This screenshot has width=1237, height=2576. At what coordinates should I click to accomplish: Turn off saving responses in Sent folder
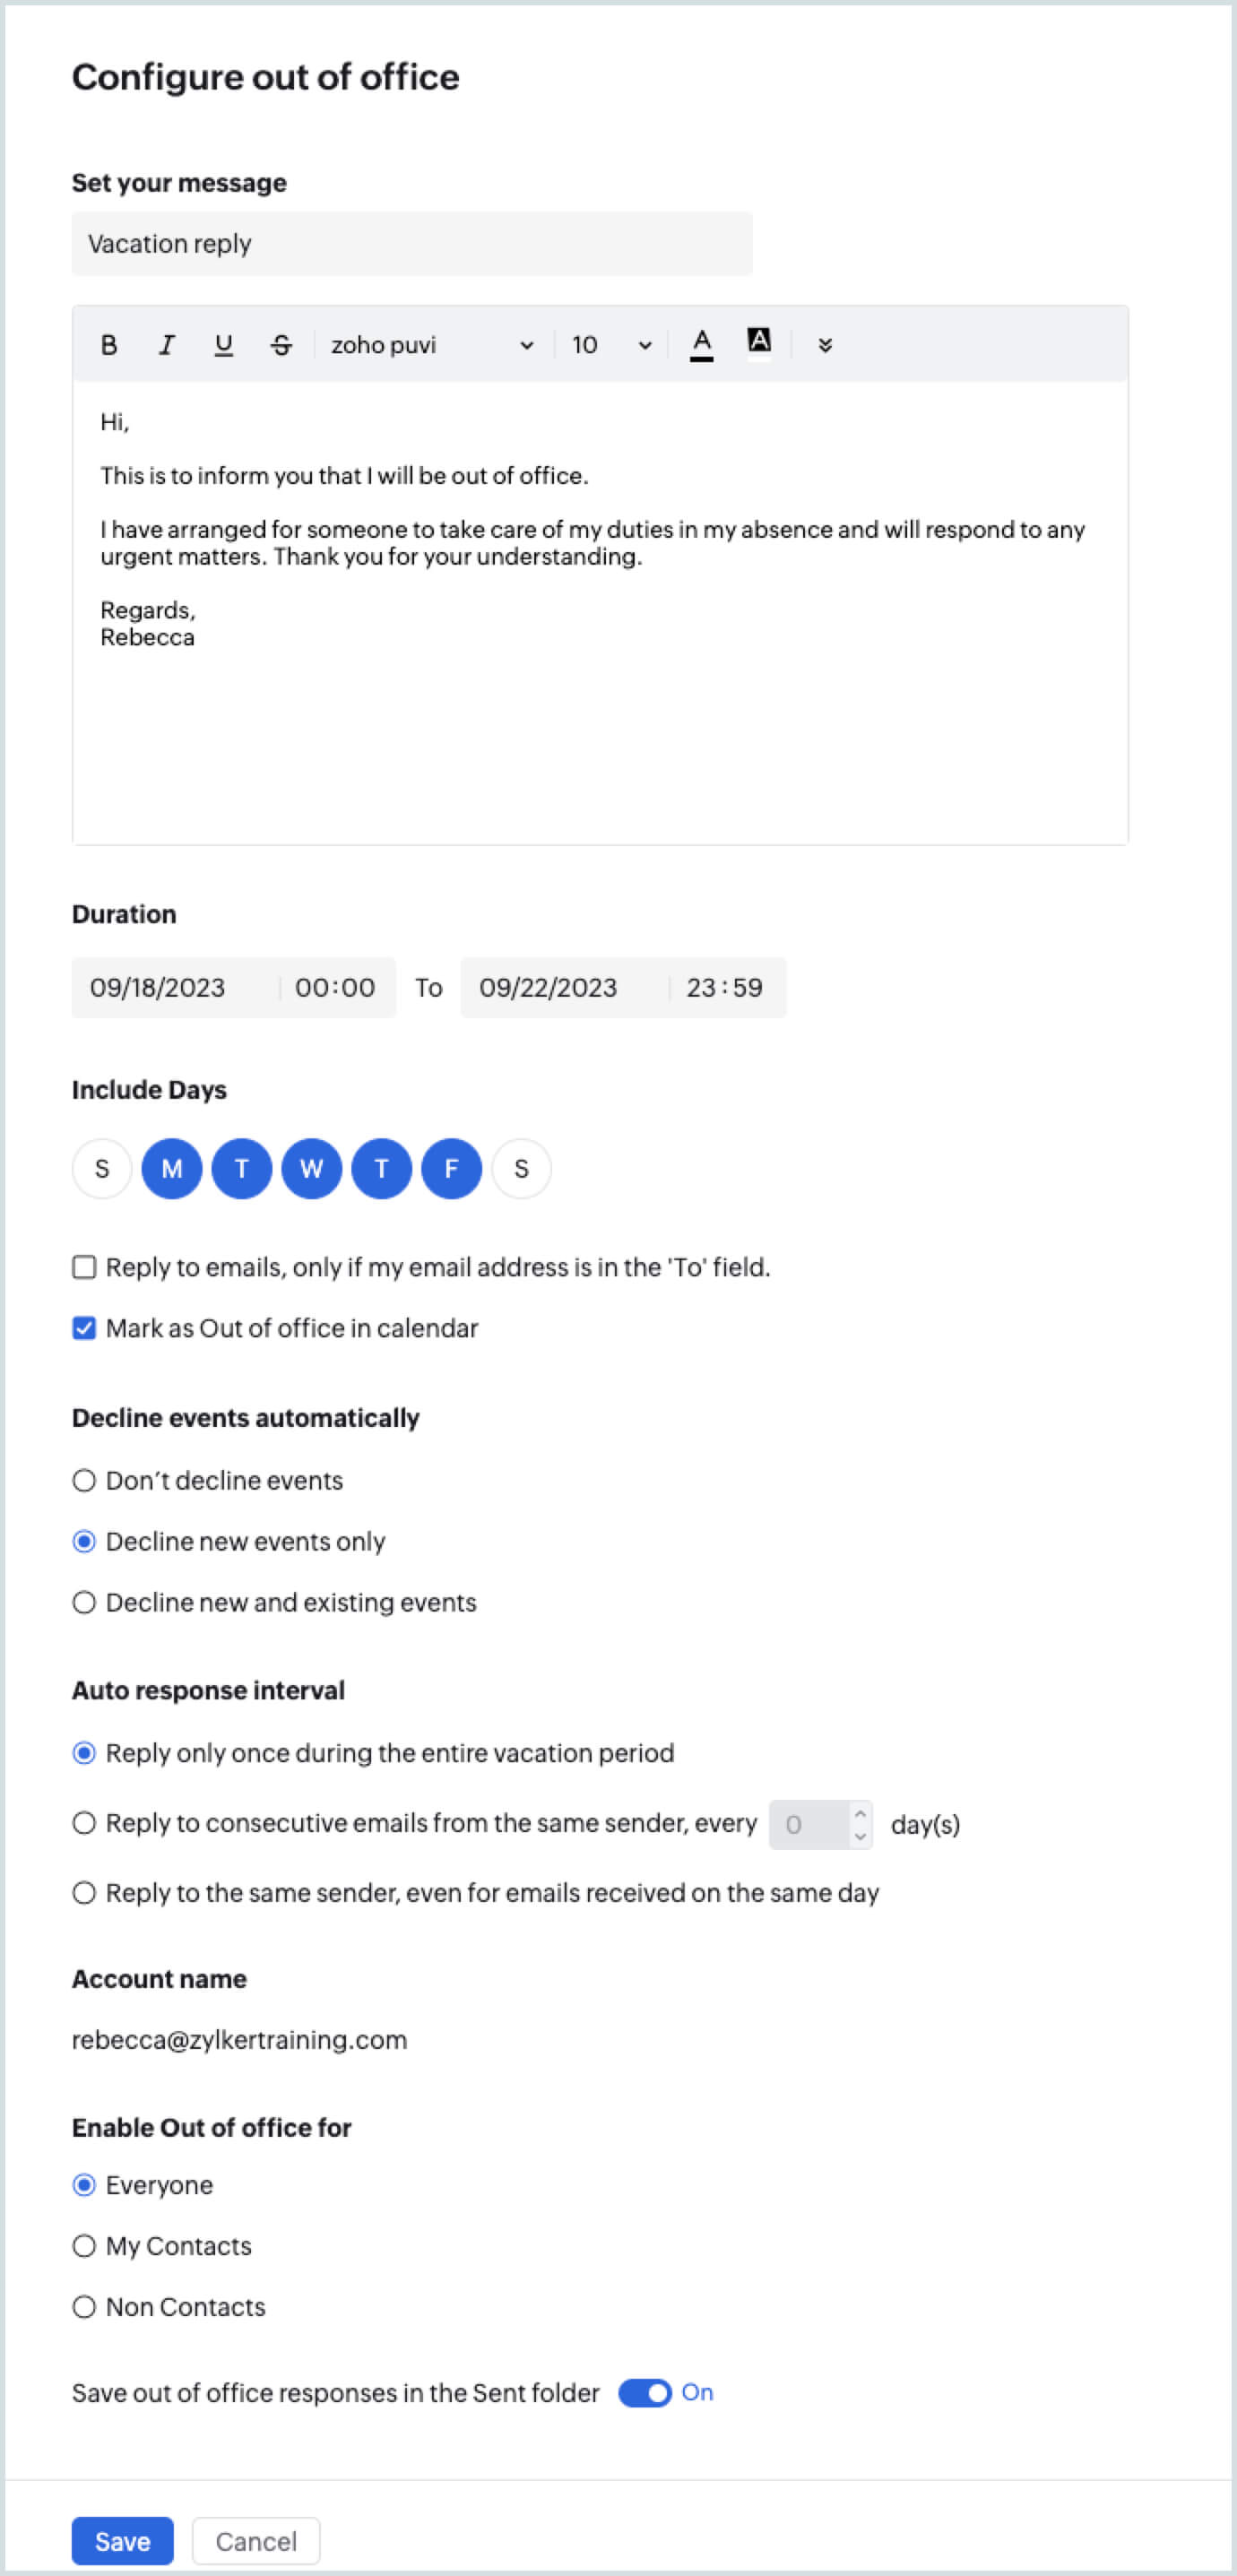pos(645,2393)
